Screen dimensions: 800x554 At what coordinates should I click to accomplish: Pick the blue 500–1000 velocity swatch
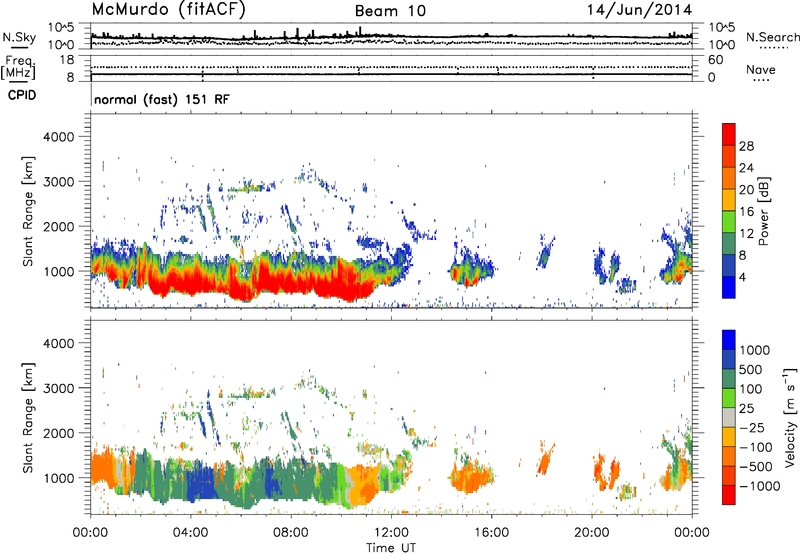(x=729, y=360)
